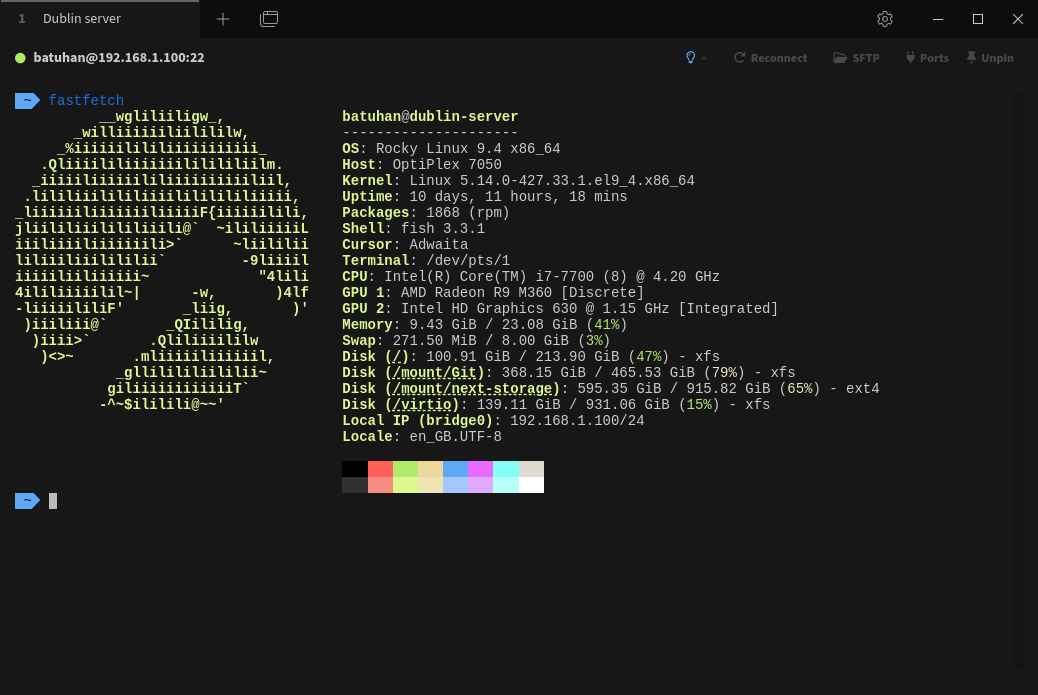Click the AMD Radeon R9 M360 text
This screenshot has width=1038, height=695.
[x=476, y=293]
